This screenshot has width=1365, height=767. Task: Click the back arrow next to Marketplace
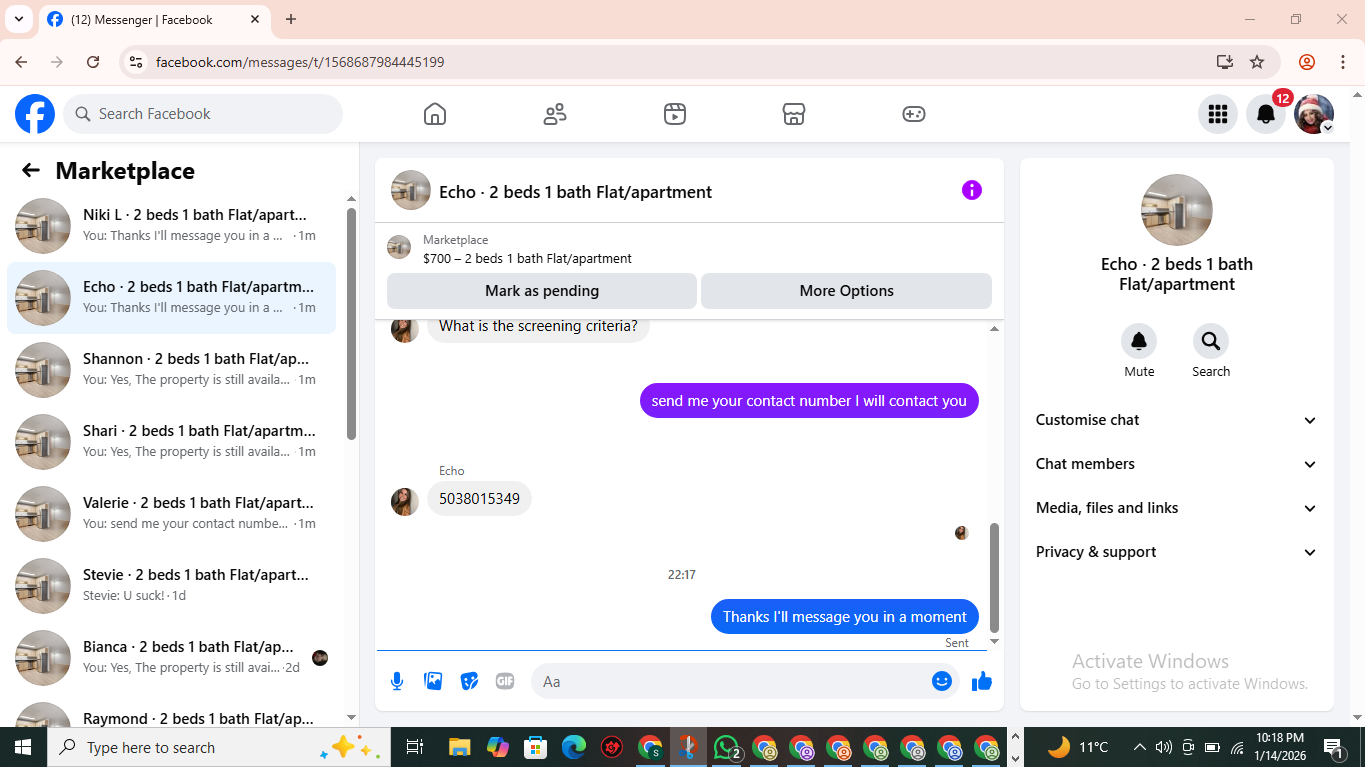(31, 170)
